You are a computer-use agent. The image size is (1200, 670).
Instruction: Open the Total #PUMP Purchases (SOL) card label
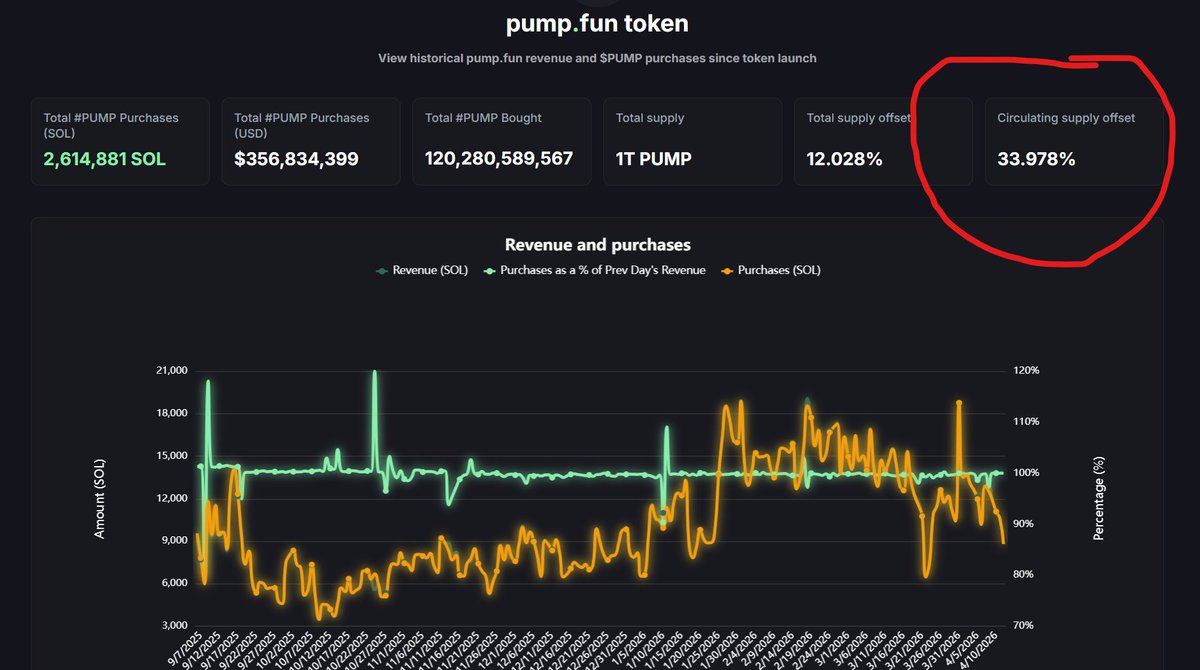(x=111, y=125)
